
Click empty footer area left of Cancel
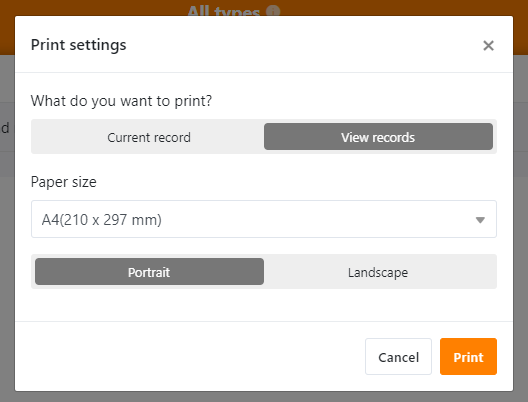pos(189,357)
